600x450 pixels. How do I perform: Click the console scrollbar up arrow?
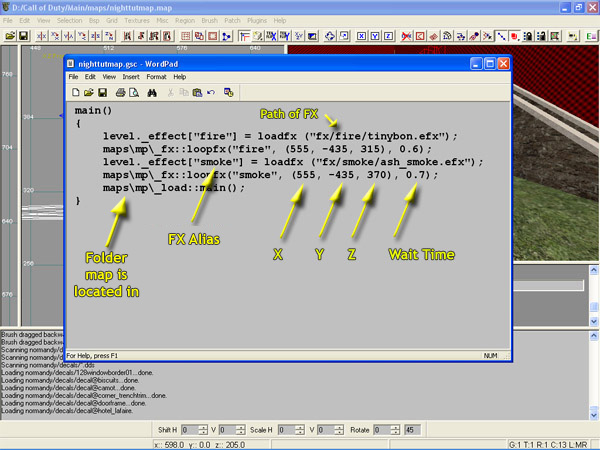(593, 336)
